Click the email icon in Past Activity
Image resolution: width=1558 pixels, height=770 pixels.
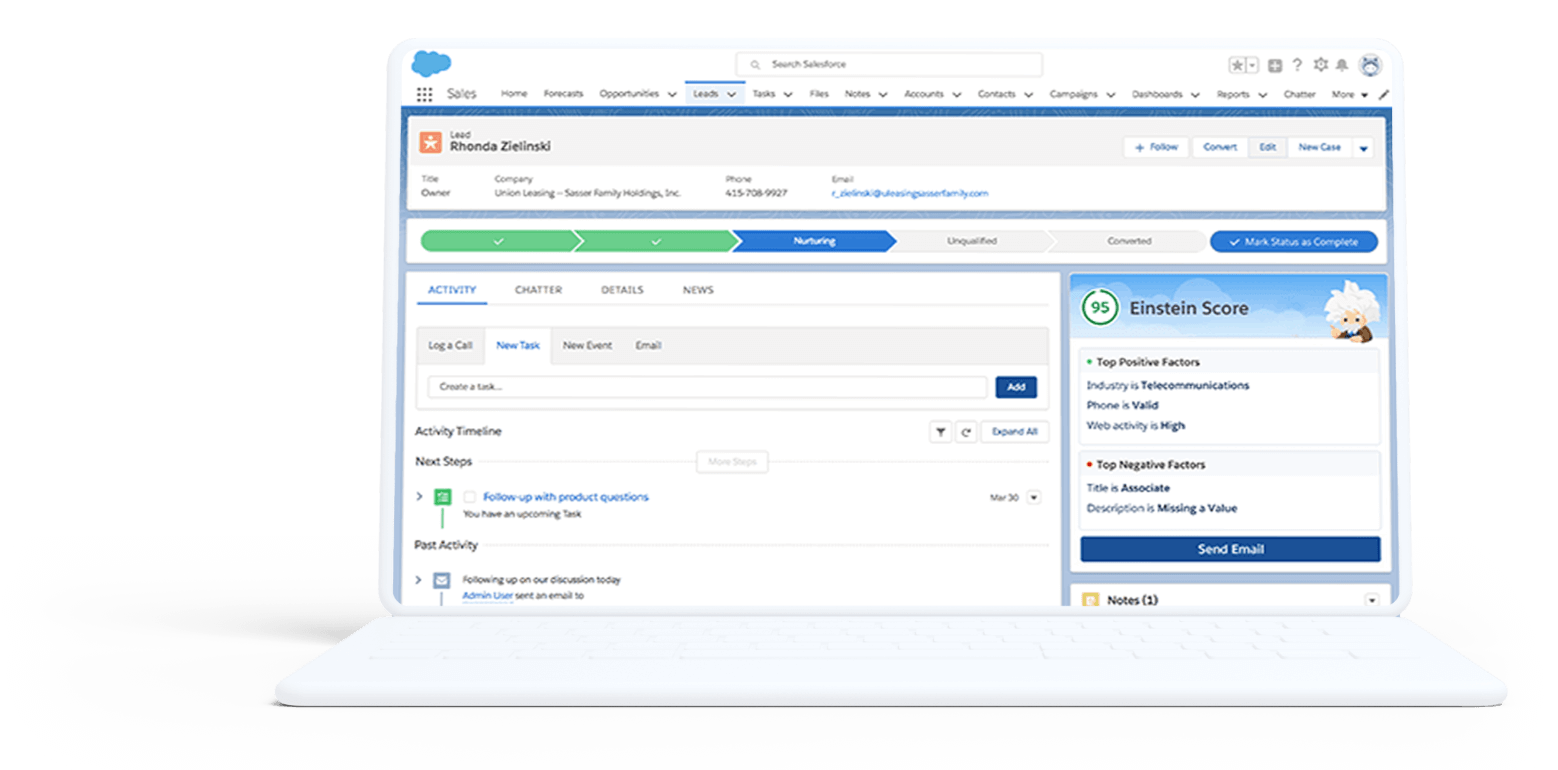[442, 580]
